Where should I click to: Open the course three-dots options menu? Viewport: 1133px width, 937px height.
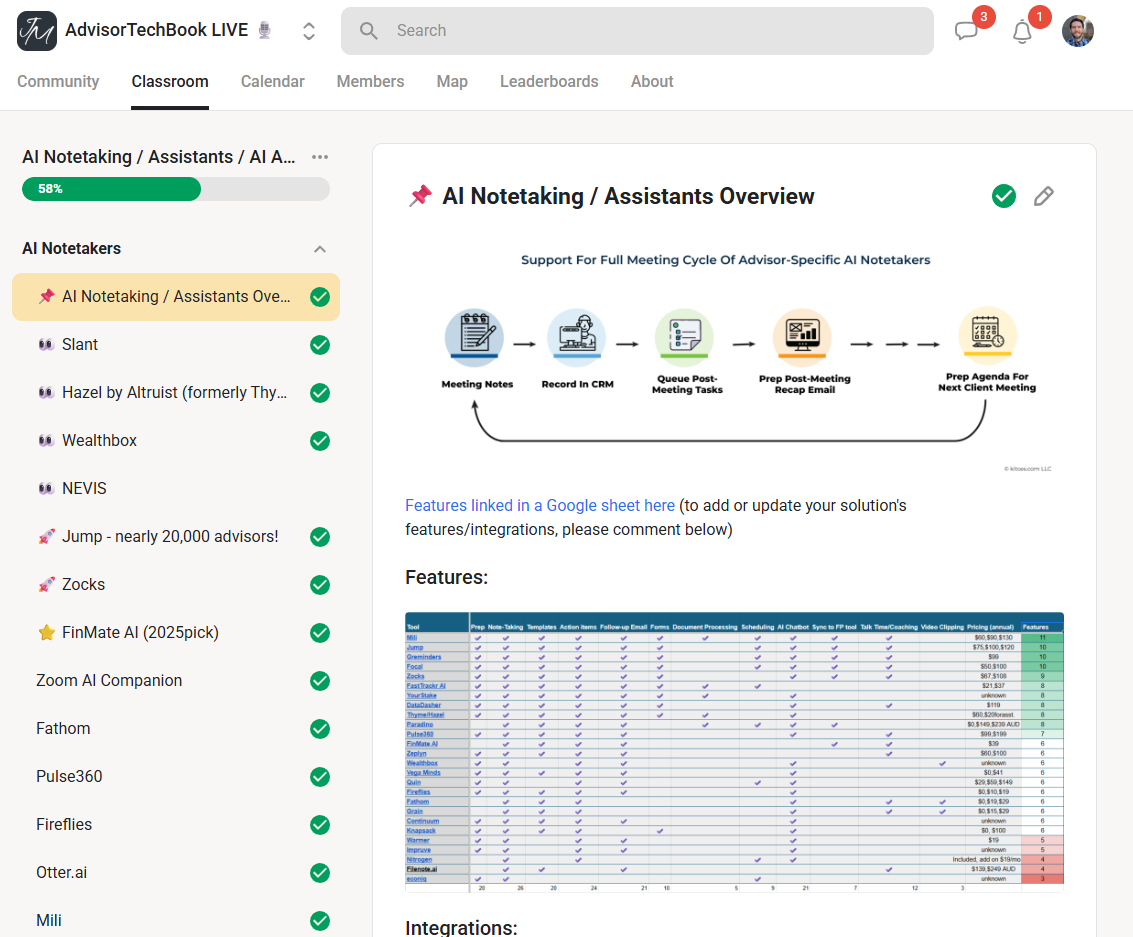tap(319, 157)
